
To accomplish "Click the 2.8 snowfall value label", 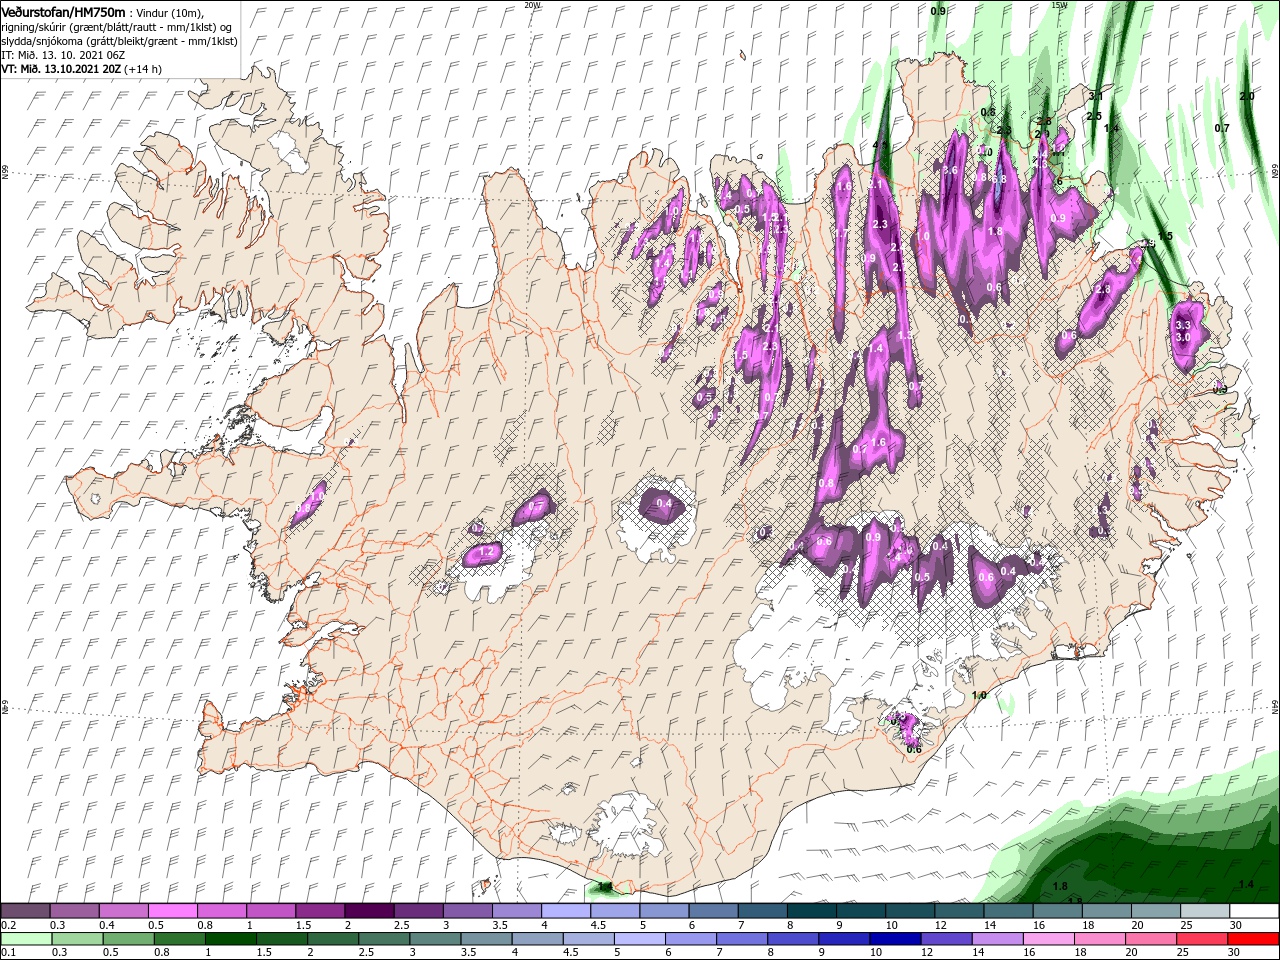I will click(1104, 290).
